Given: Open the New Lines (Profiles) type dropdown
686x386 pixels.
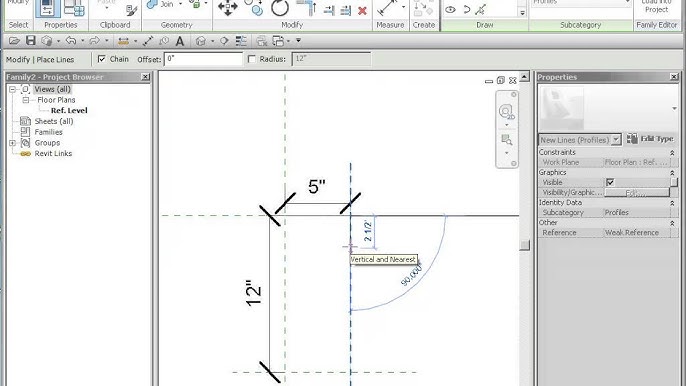Looking at the screenshot, I should [616, 140].
